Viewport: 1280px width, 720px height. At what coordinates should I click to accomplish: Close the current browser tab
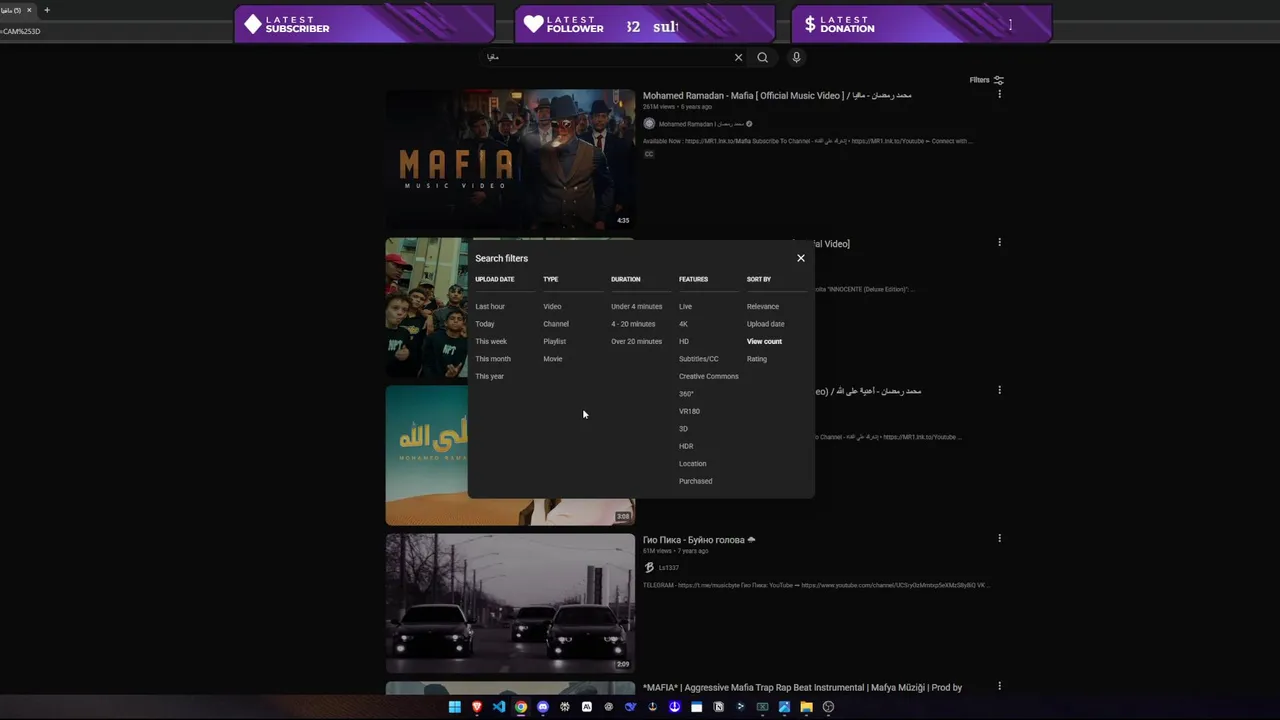(29, 10)
